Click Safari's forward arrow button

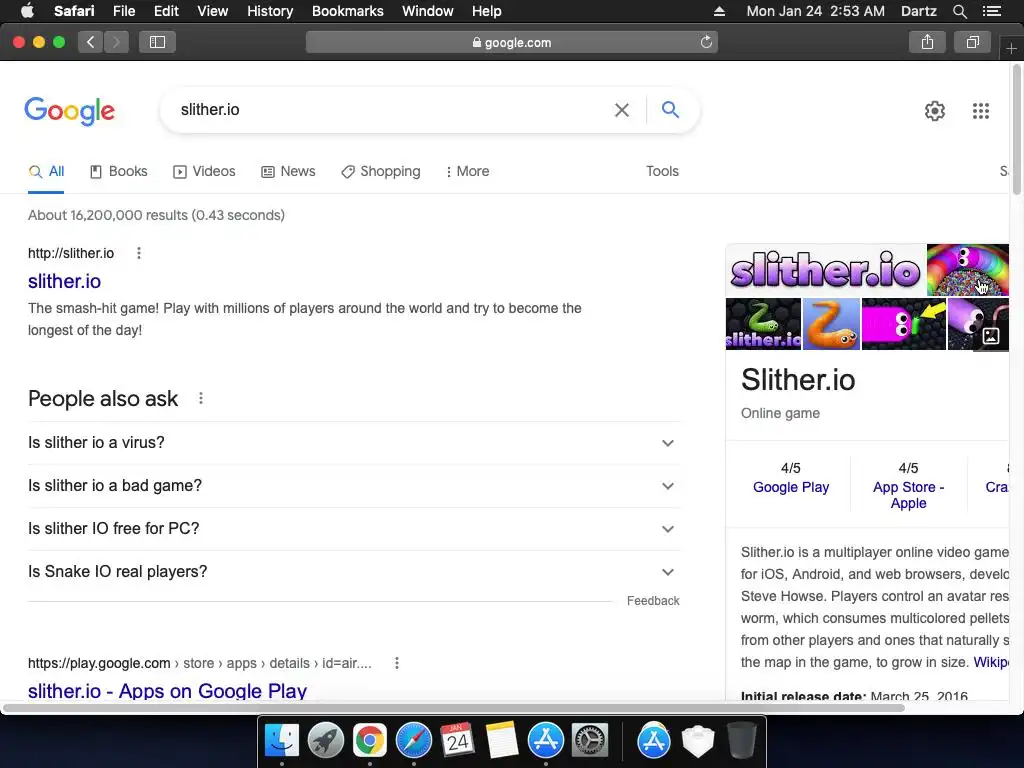116,42
